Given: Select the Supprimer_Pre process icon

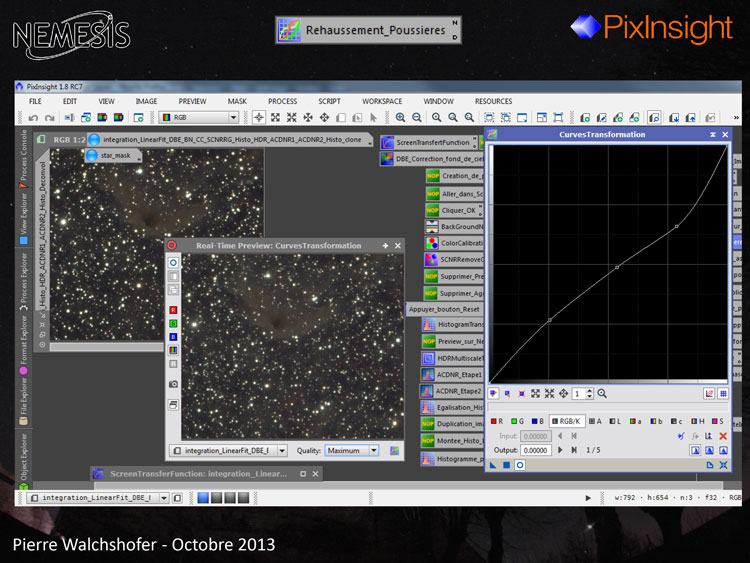Looking at the screenshot, I should coord(454,276).
